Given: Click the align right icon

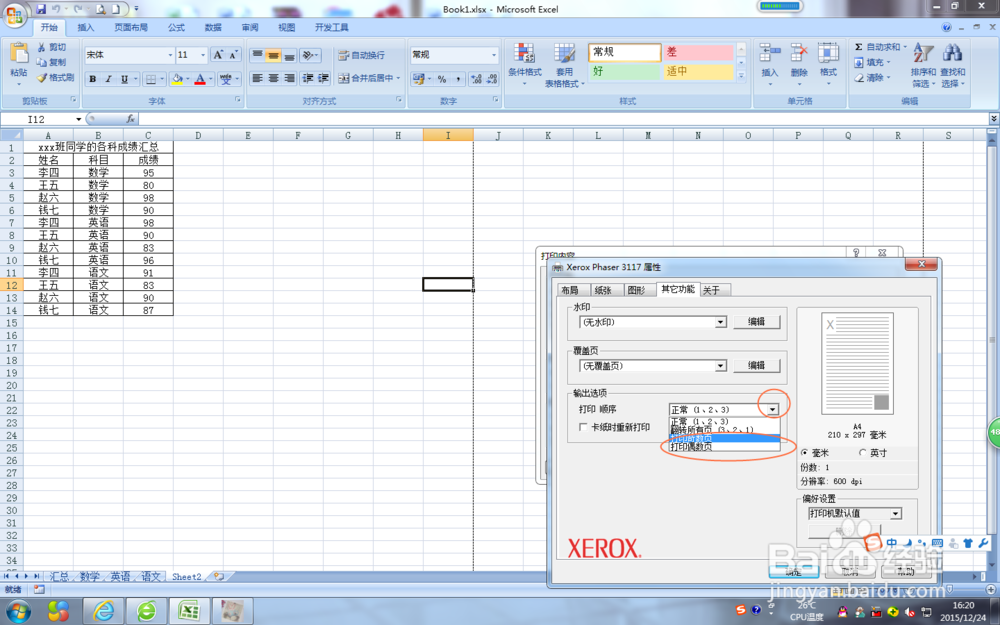Looking at the screenshot, I should click(289, 78).
